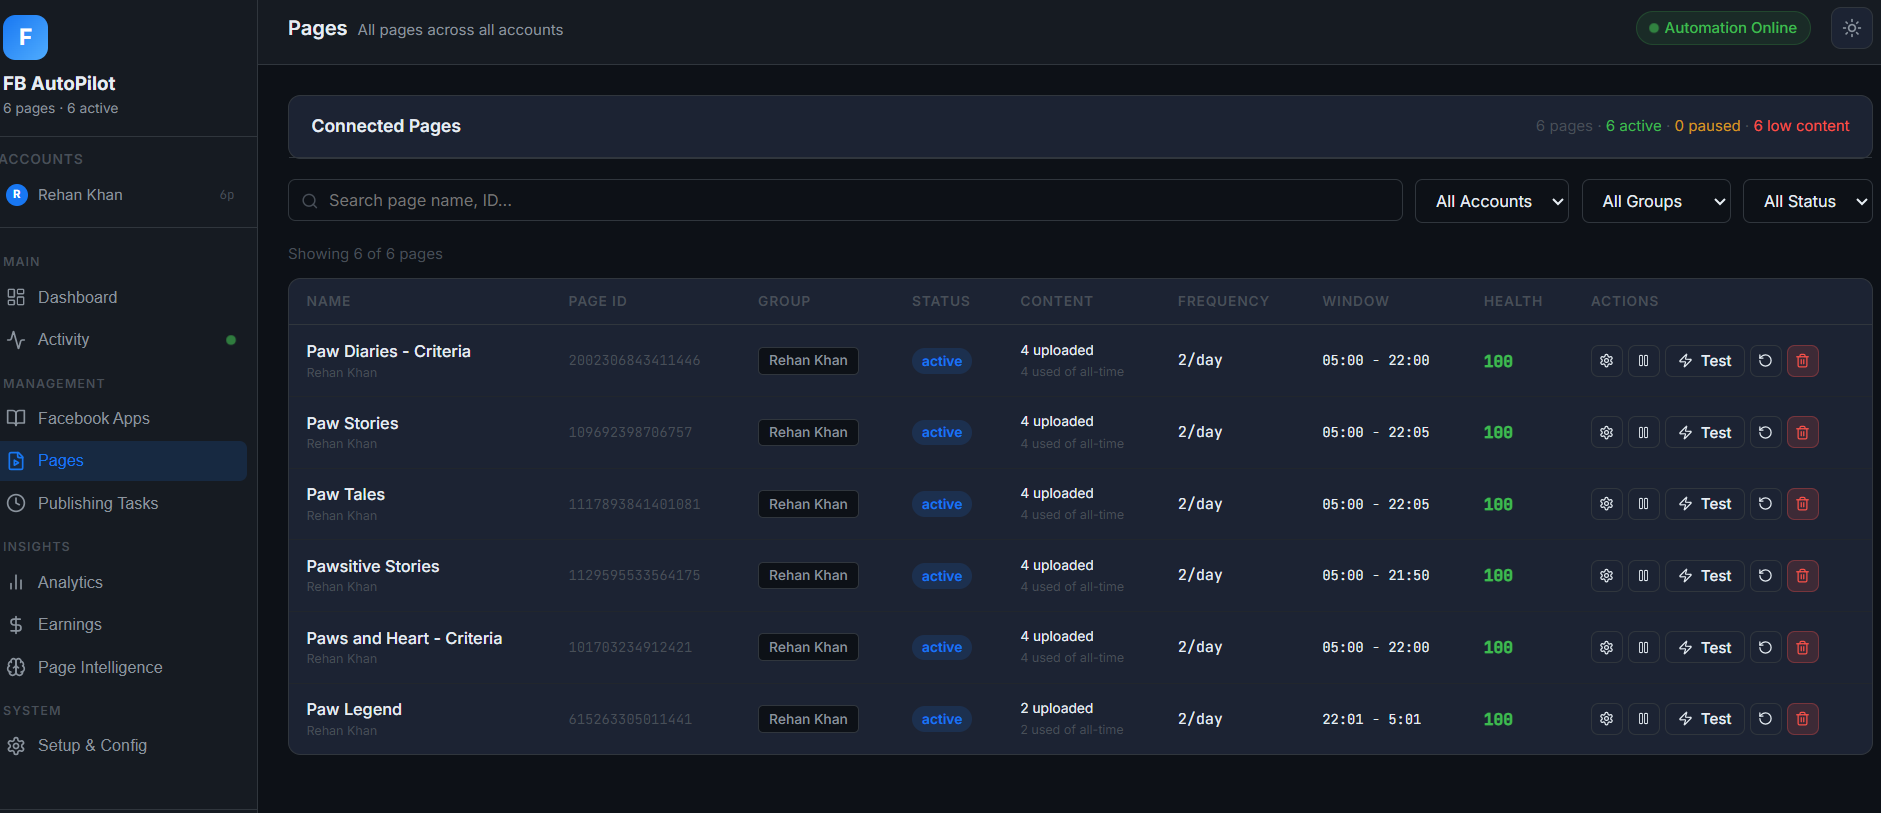Reset the Paws and Heart - Criteria page
This screenshot has width=1881, height=813.
coord(1765,647)
